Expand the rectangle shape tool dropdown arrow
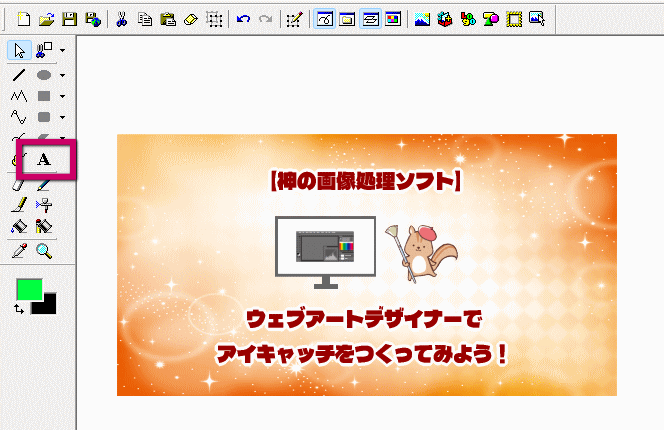The image size is (664, 430). pyautogui.click(x=62, y=97)
